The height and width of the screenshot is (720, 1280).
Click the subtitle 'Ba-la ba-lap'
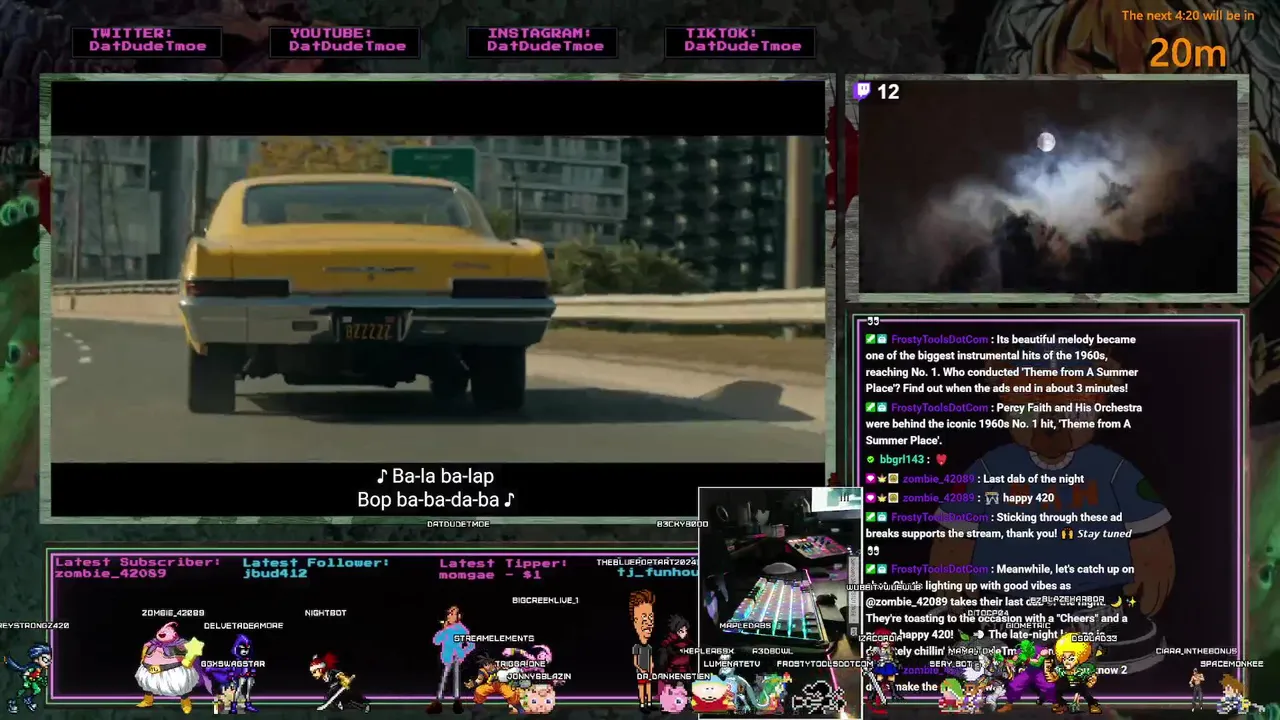click(435, 476)
